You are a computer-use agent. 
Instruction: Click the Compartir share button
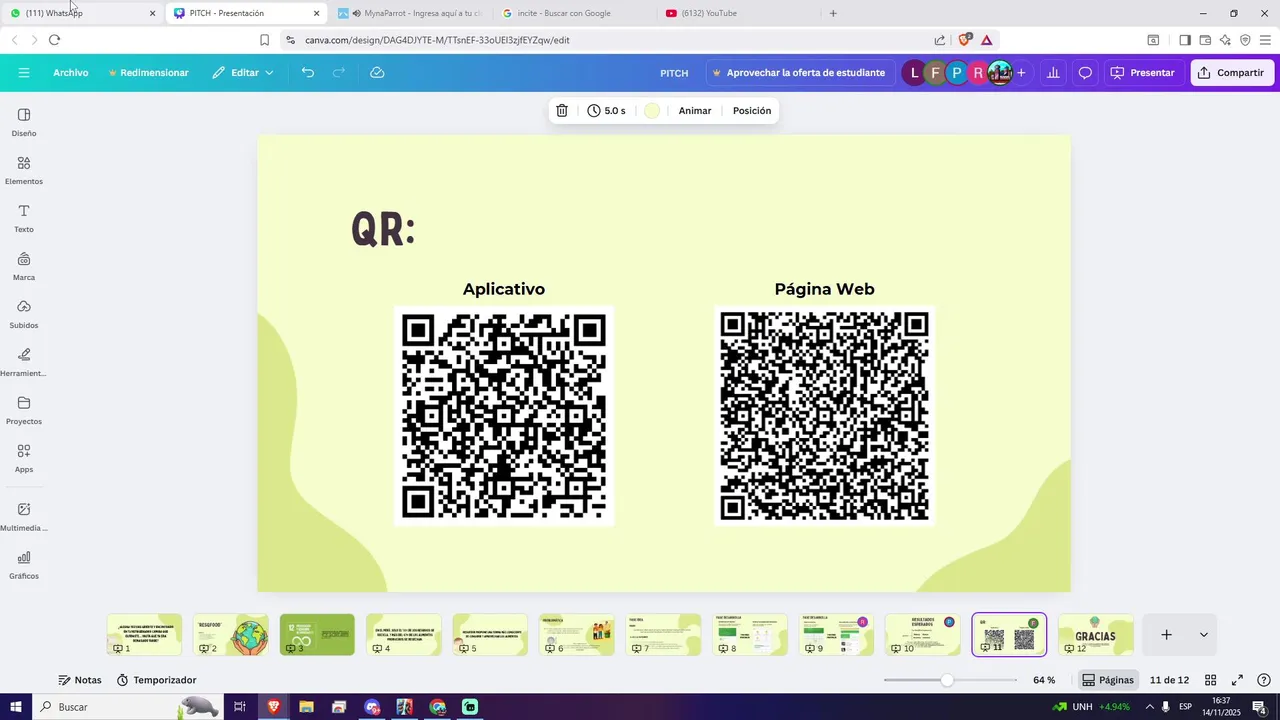(x=1232, y=73)
